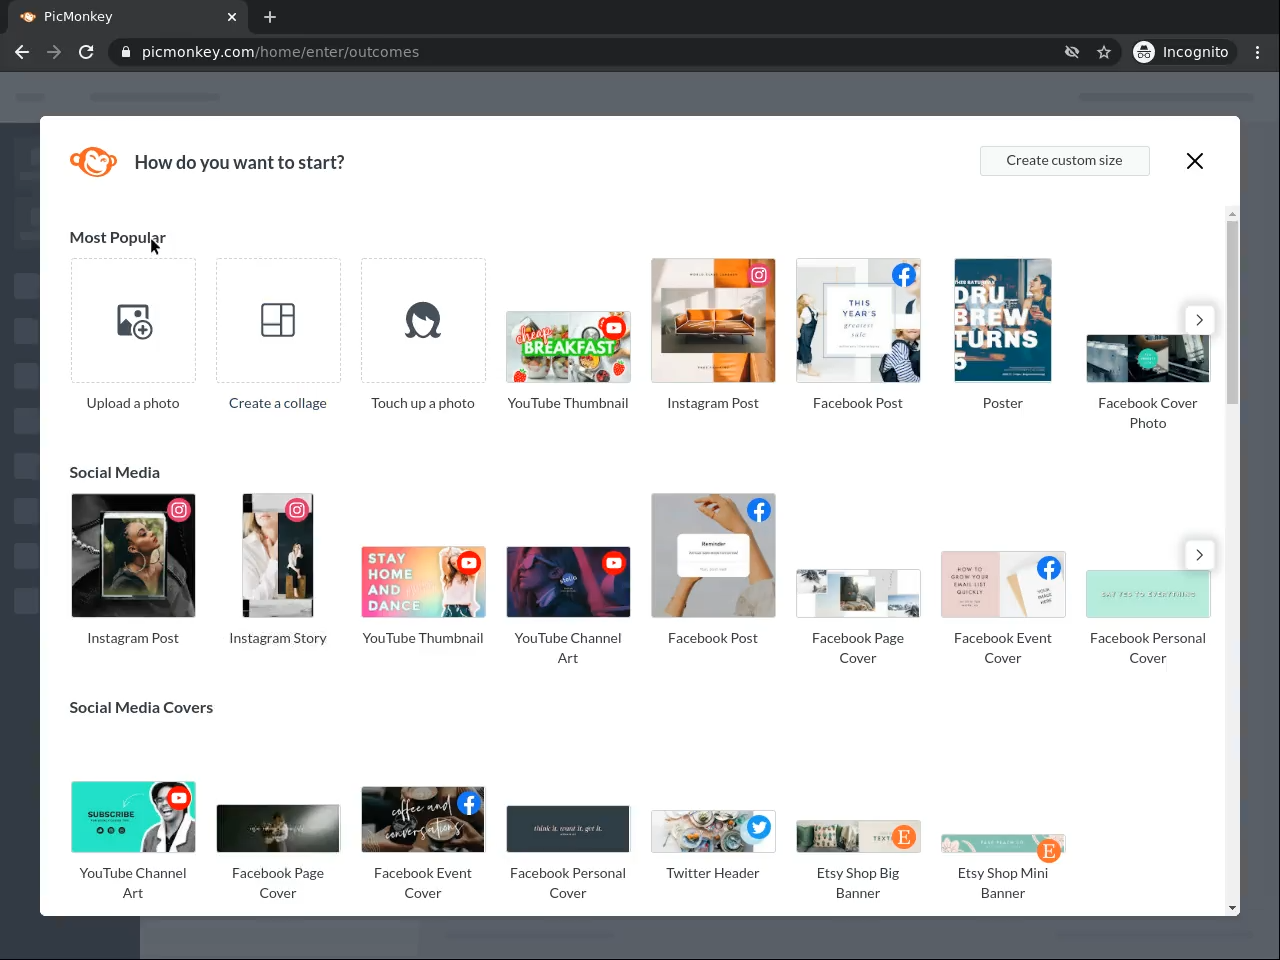Pick Facebook Personal Cover under Social Media Covers
The height and width of the screenshot is (960, 1280).
568,829
